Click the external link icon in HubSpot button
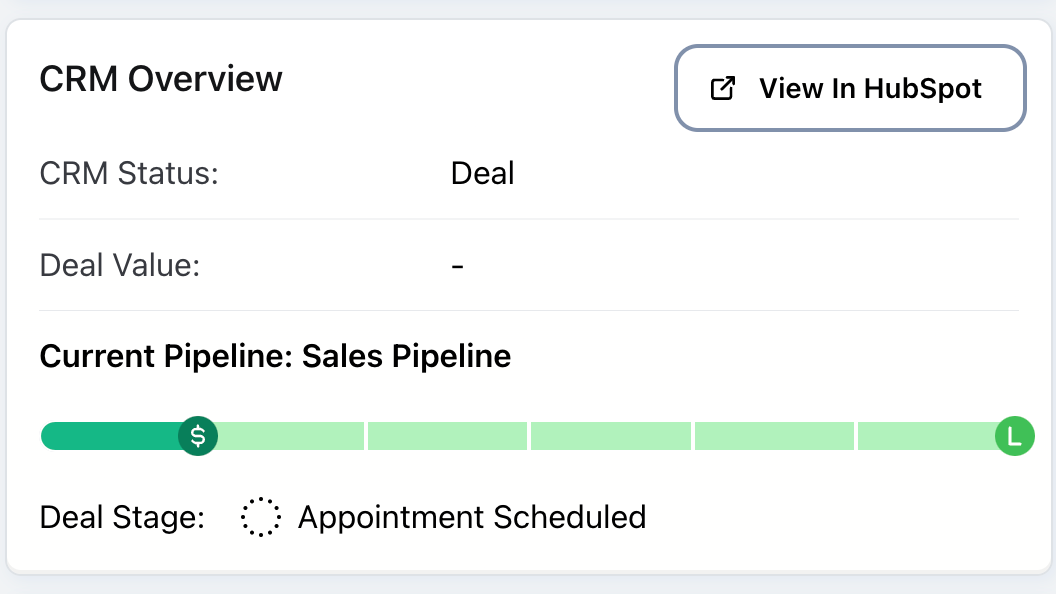Viewport: 1056px width, 594px height. tap(722, 88)
